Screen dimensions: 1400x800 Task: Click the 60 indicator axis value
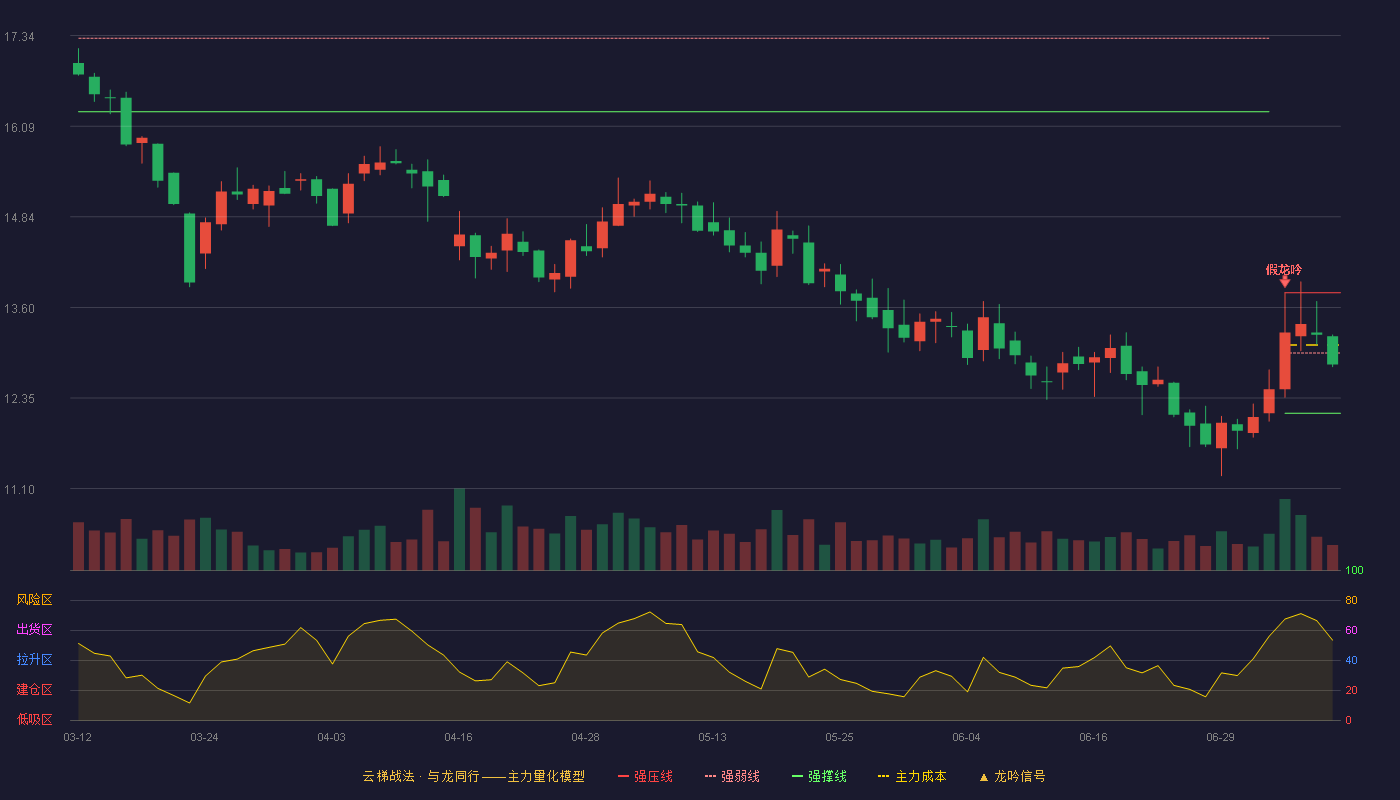tap(1351, 630)
